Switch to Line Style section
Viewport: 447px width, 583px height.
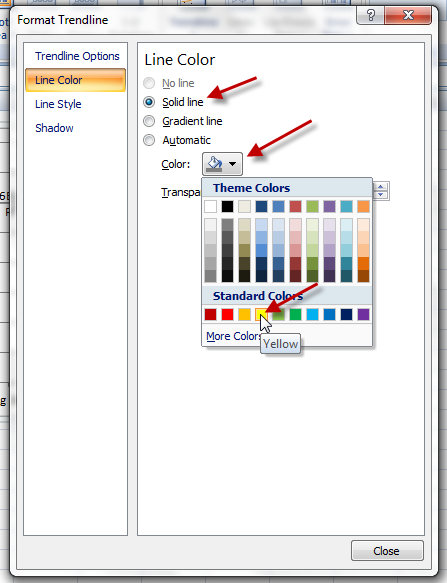click(58, 104)
